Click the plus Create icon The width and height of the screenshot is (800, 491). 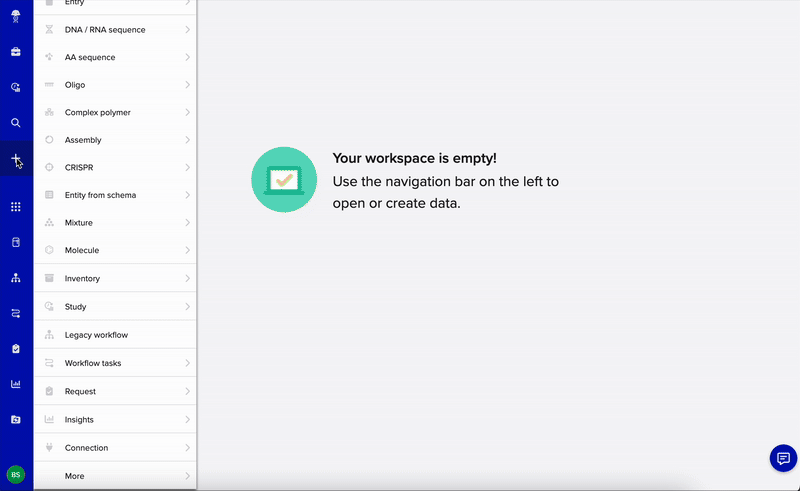[x=15, y=159]
